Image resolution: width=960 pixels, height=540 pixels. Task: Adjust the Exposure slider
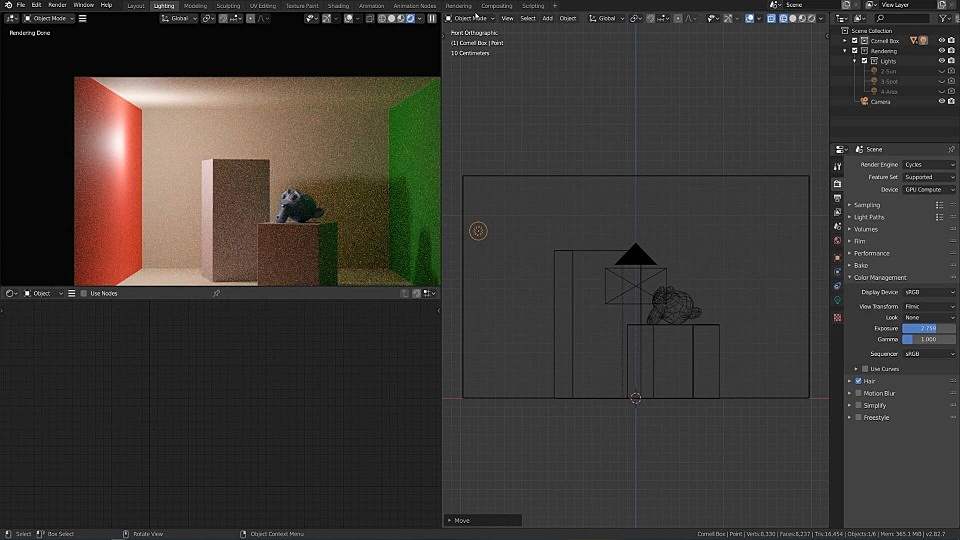tap(928, 328)
